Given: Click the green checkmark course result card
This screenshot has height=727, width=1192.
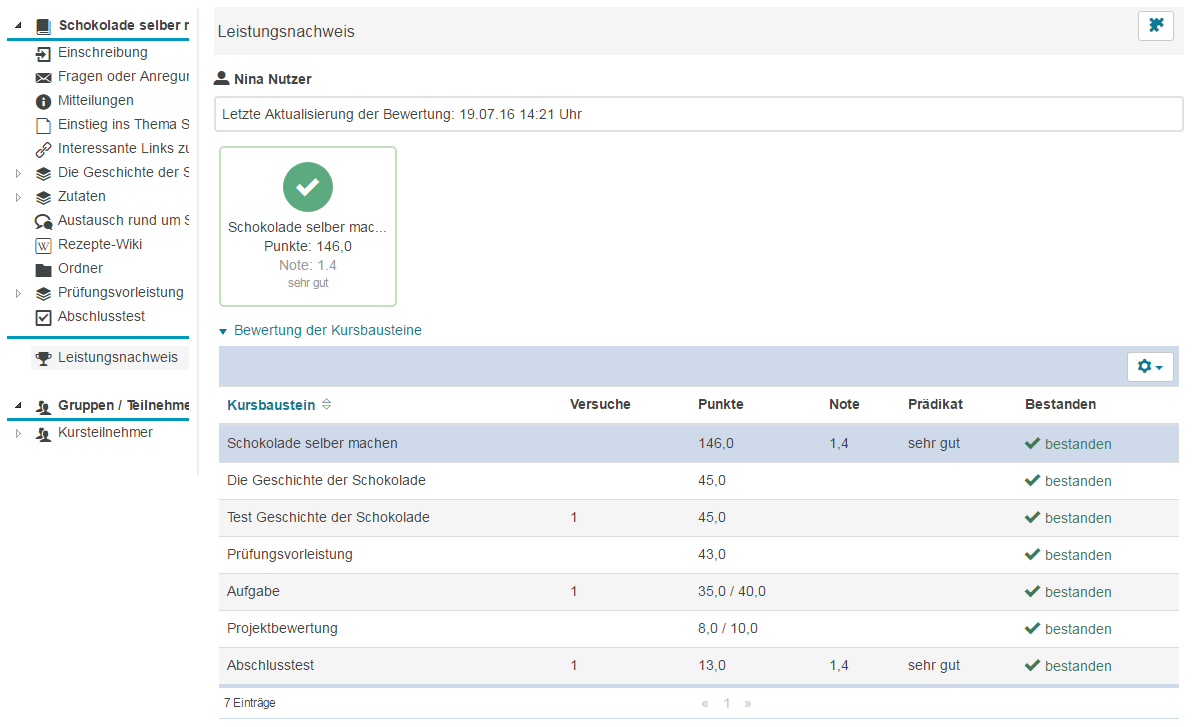Looking at the screenshot, I should (307, 226).
